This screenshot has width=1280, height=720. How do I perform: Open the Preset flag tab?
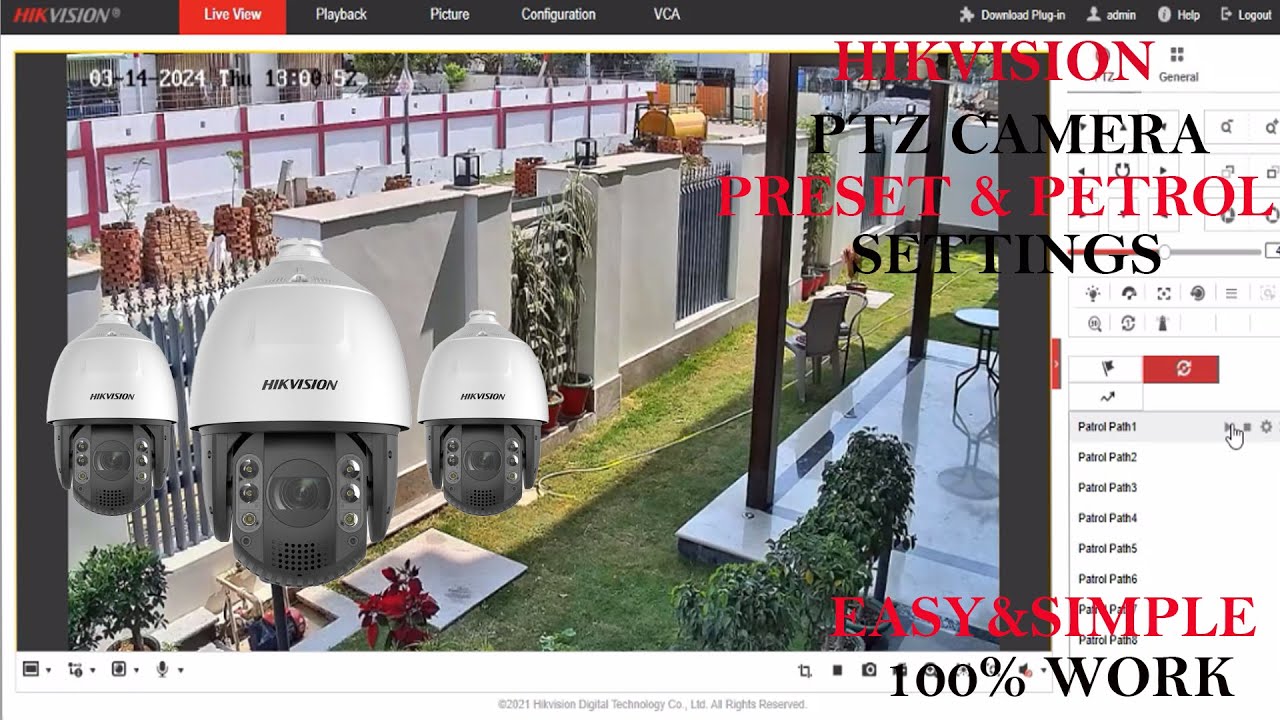pyautogui.click(x=1106, y=369)
